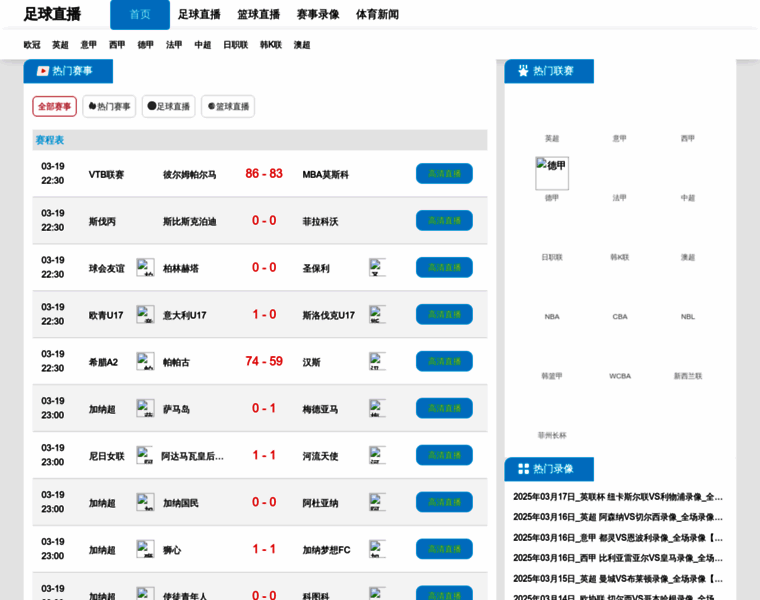The width and height of the screenshot is (760, 600).
Task: Open 西甲 in the league sub-navigation
Action: pyautogui.click(x=117, y=45)
